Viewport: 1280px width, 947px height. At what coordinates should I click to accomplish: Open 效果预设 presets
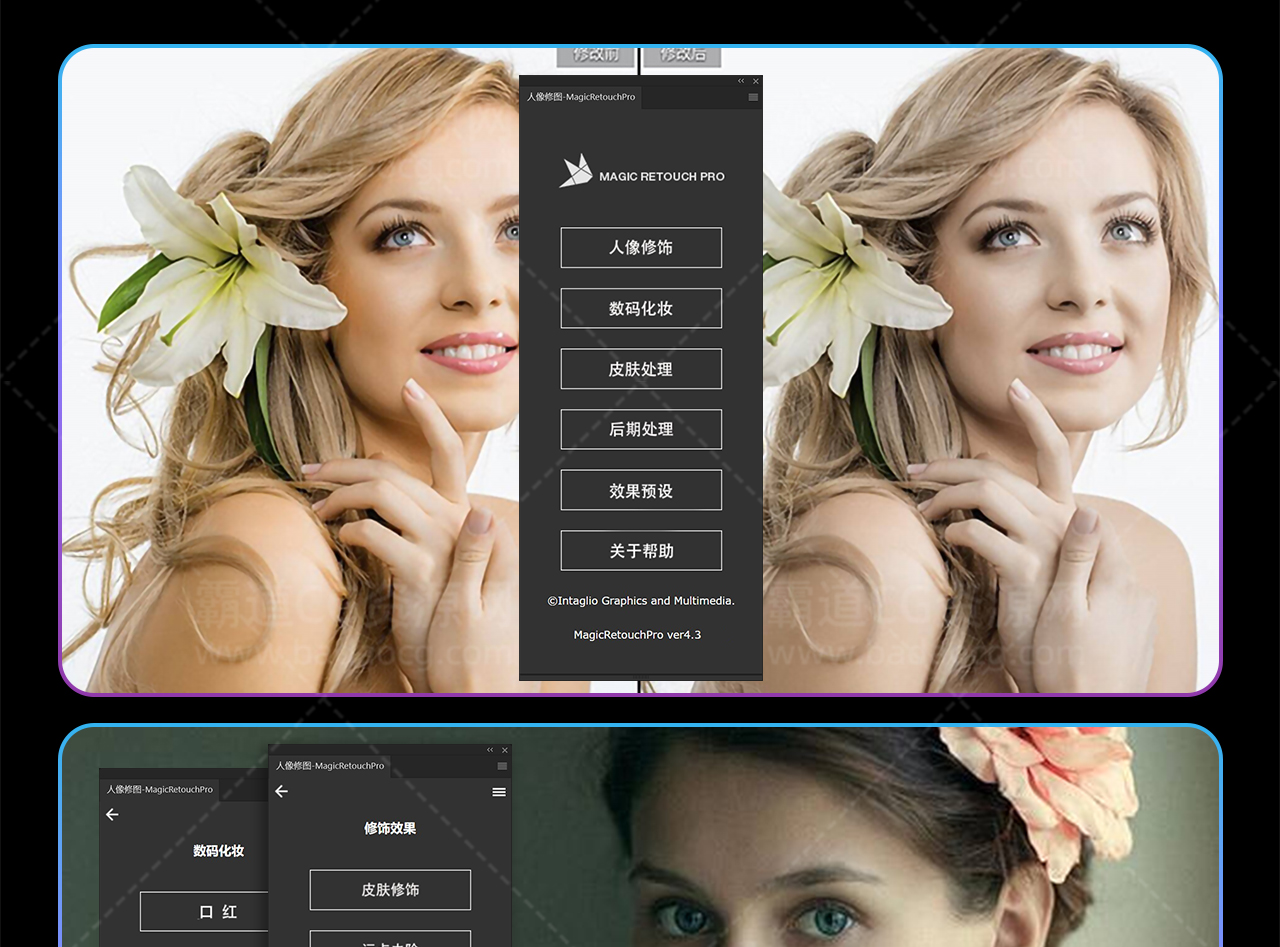click(641, 490)
